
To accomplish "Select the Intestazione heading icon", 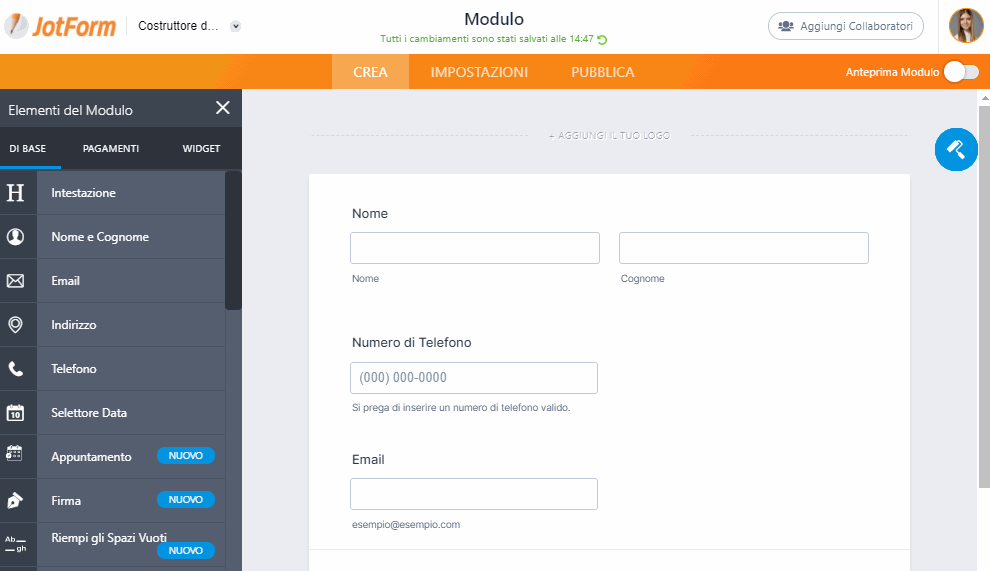I will pos(16,193).
